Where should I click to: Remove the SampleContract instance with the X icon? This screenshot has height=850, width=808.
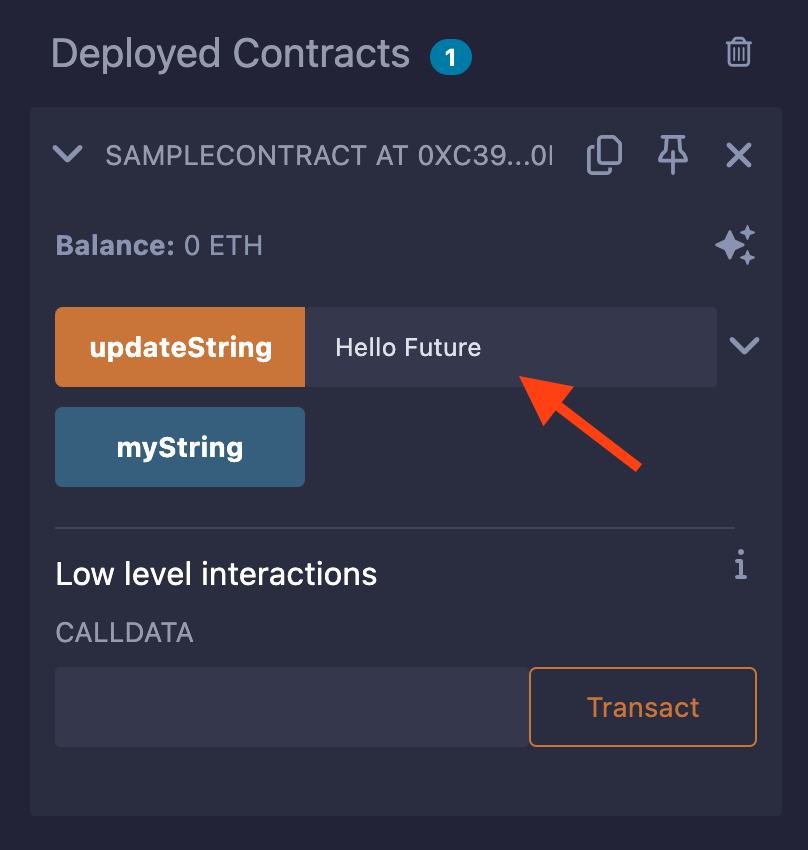739,156
